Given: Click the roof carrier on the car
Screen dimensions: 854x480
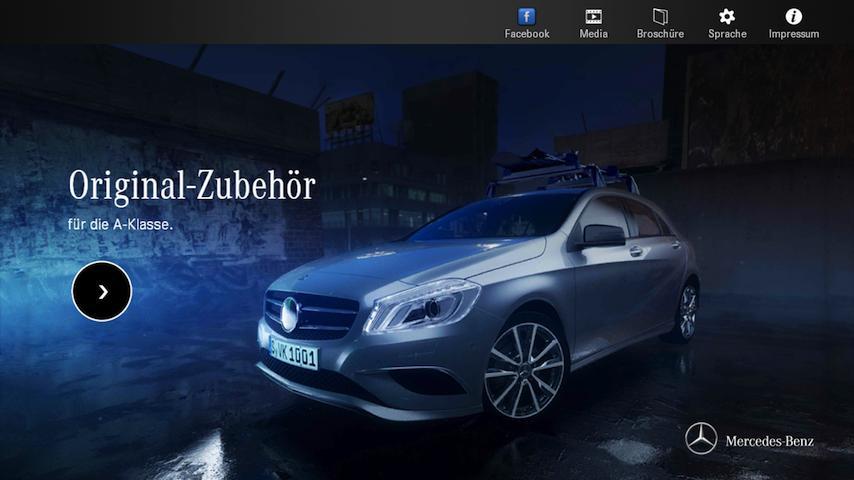Looking at the screenshot, I should click(x=560, y=172).
